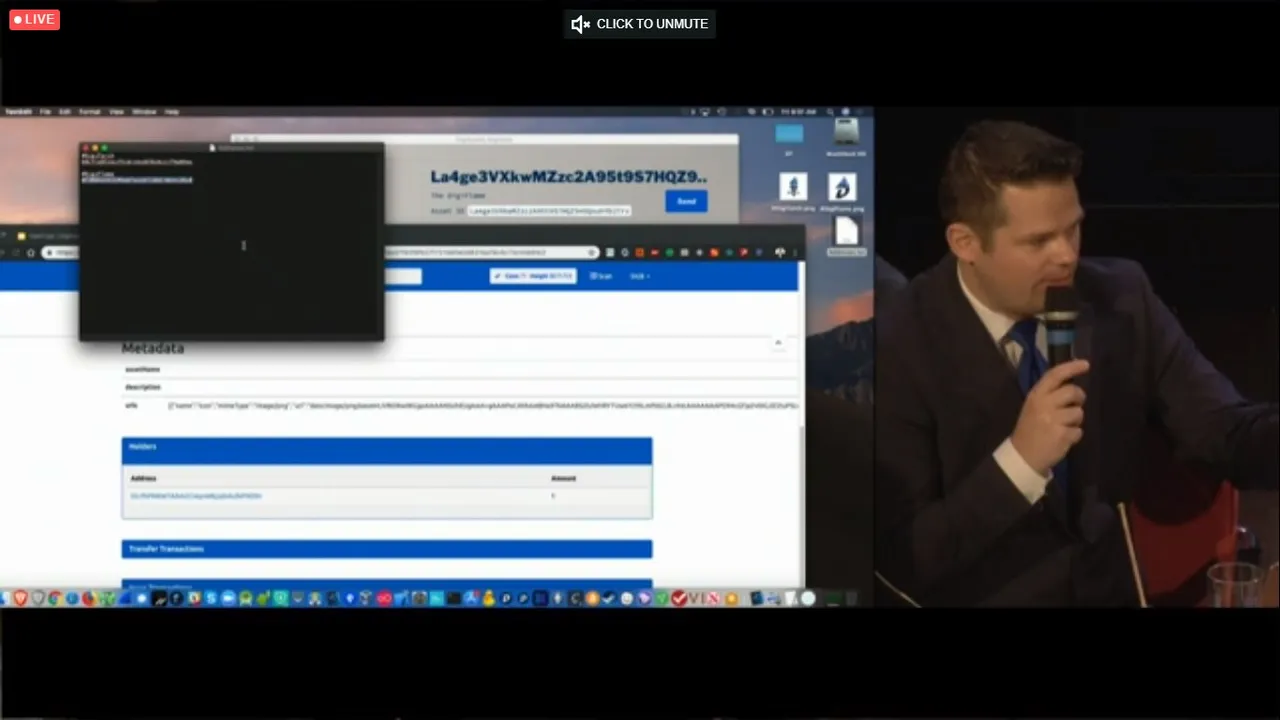Expand the Stick dropdown in the blue bar
The height and width of the screenshot is (720, 1280).
[640, 276]
